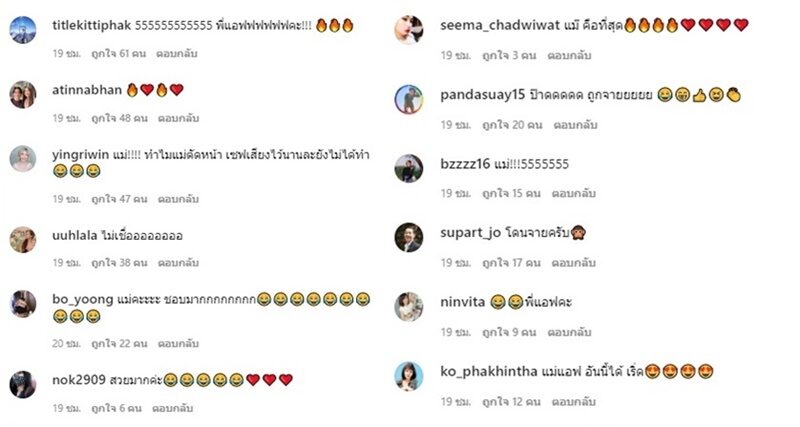800x427 pixels.
Task: Visit bzzzz16's profile via username
Action: click(465, 164)
